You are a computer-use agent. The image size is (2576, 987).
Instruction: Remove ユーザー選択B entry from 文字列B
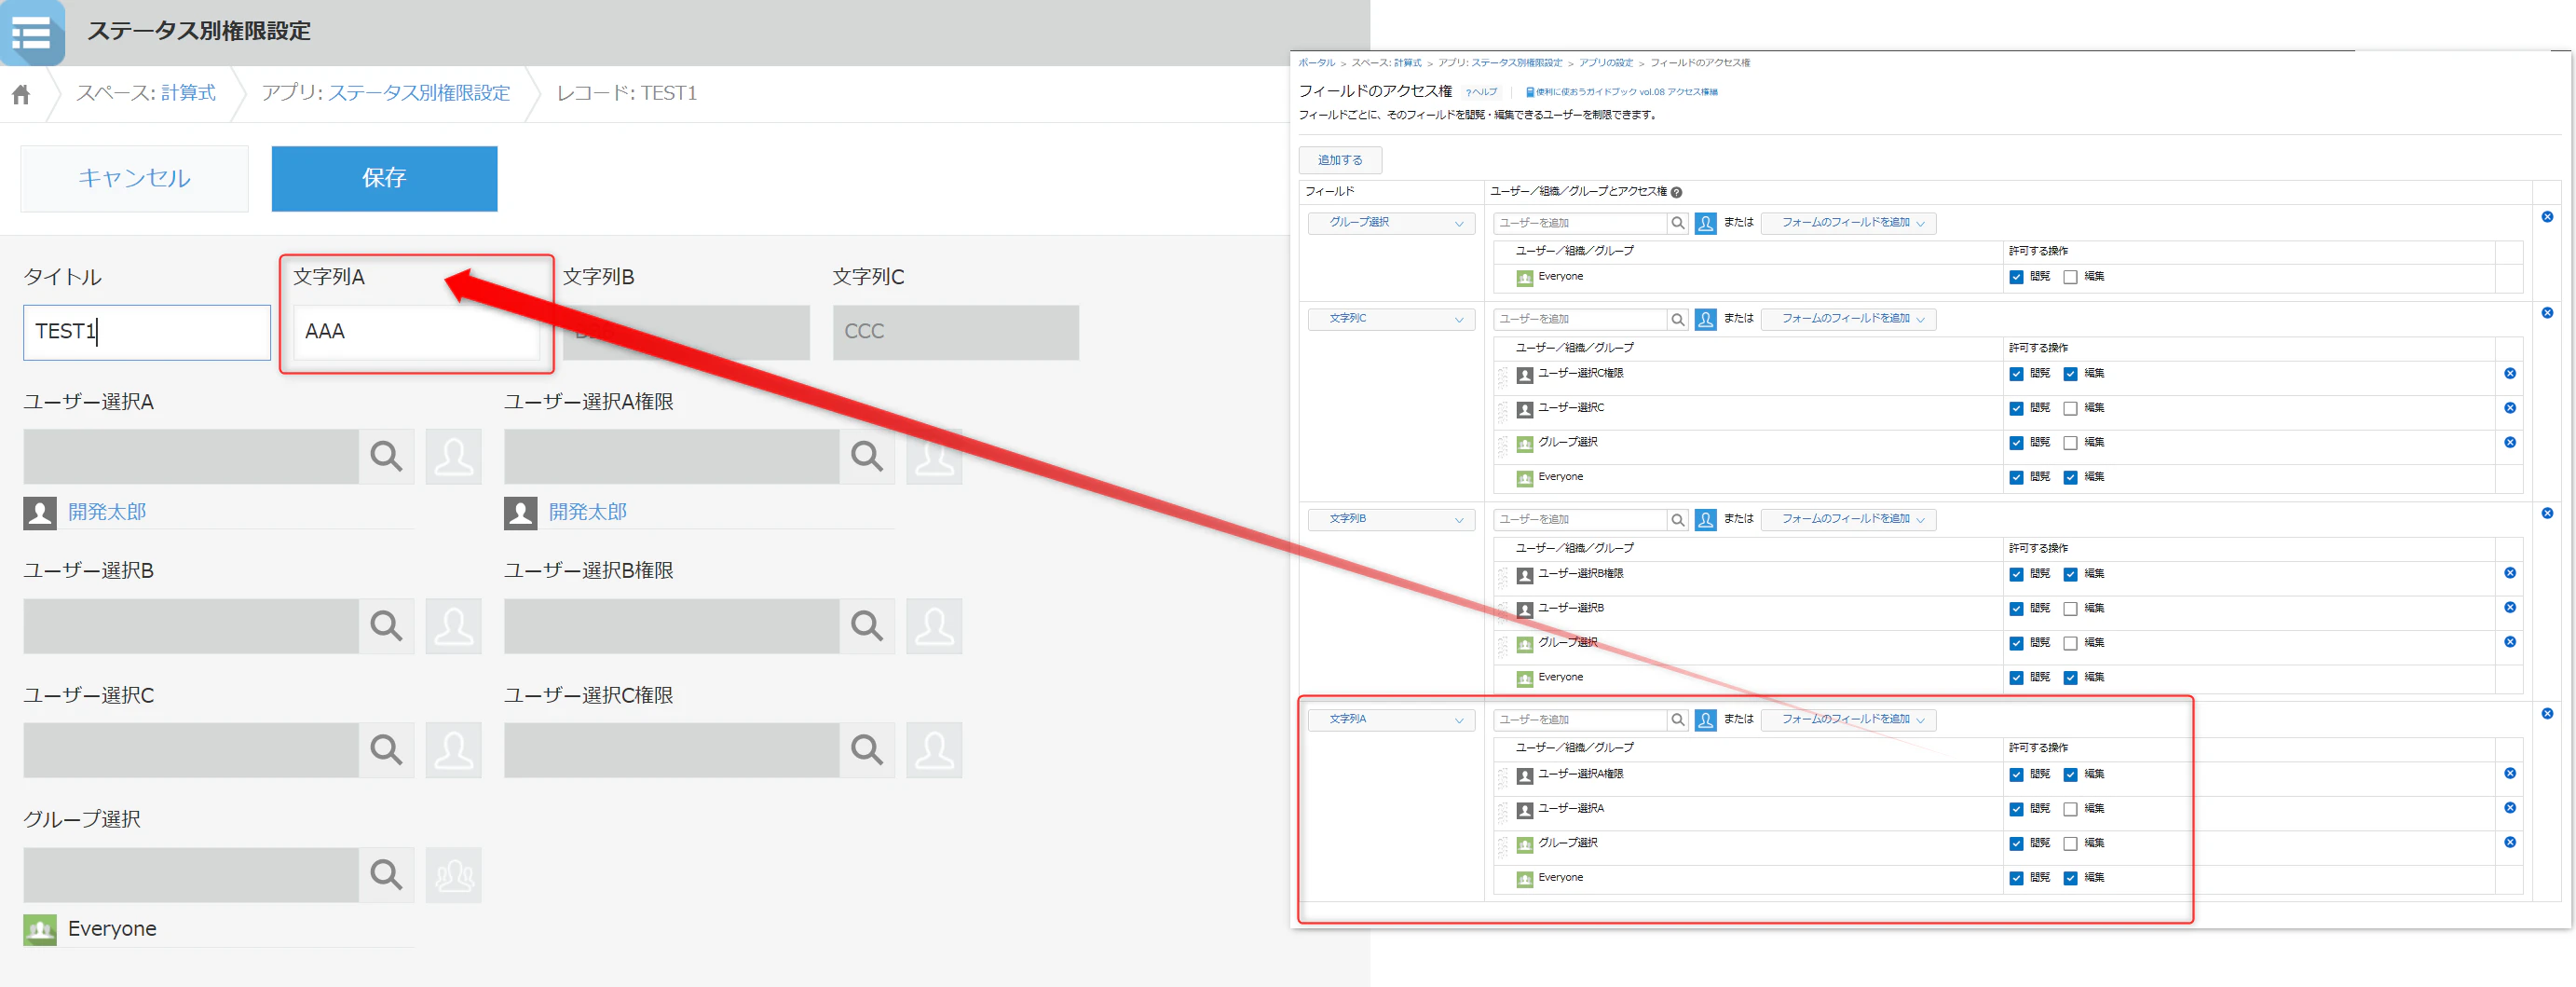click(2510, 608)
